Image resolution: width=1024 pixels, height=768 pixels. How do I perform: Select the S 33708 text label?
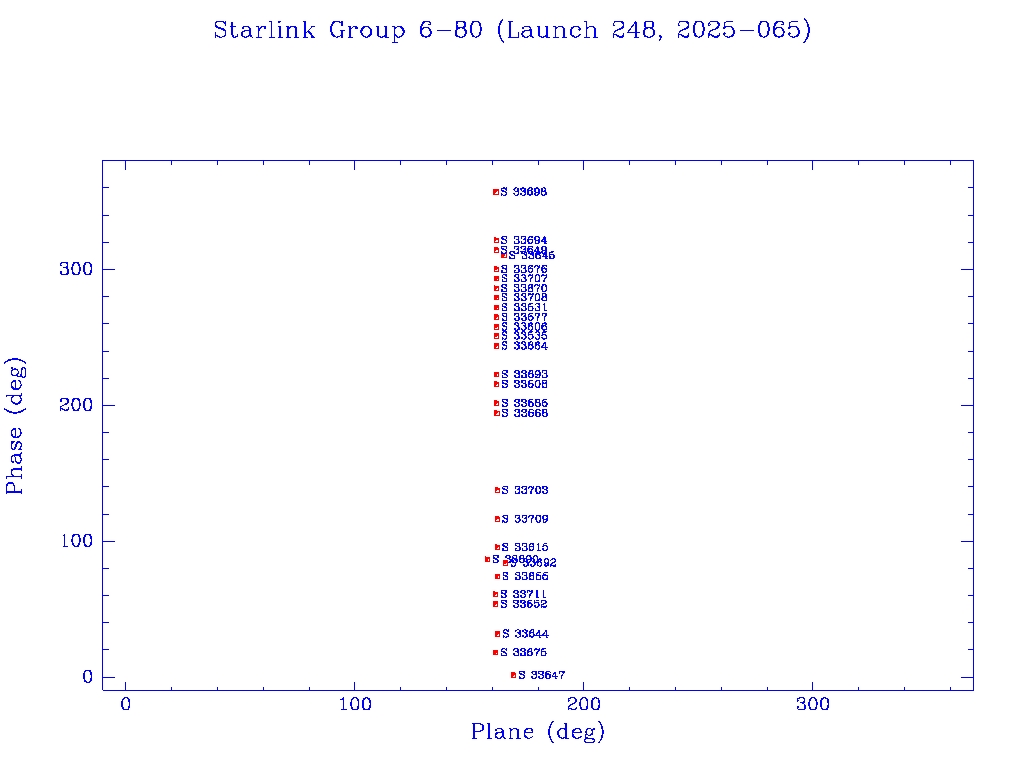point(524,298)
